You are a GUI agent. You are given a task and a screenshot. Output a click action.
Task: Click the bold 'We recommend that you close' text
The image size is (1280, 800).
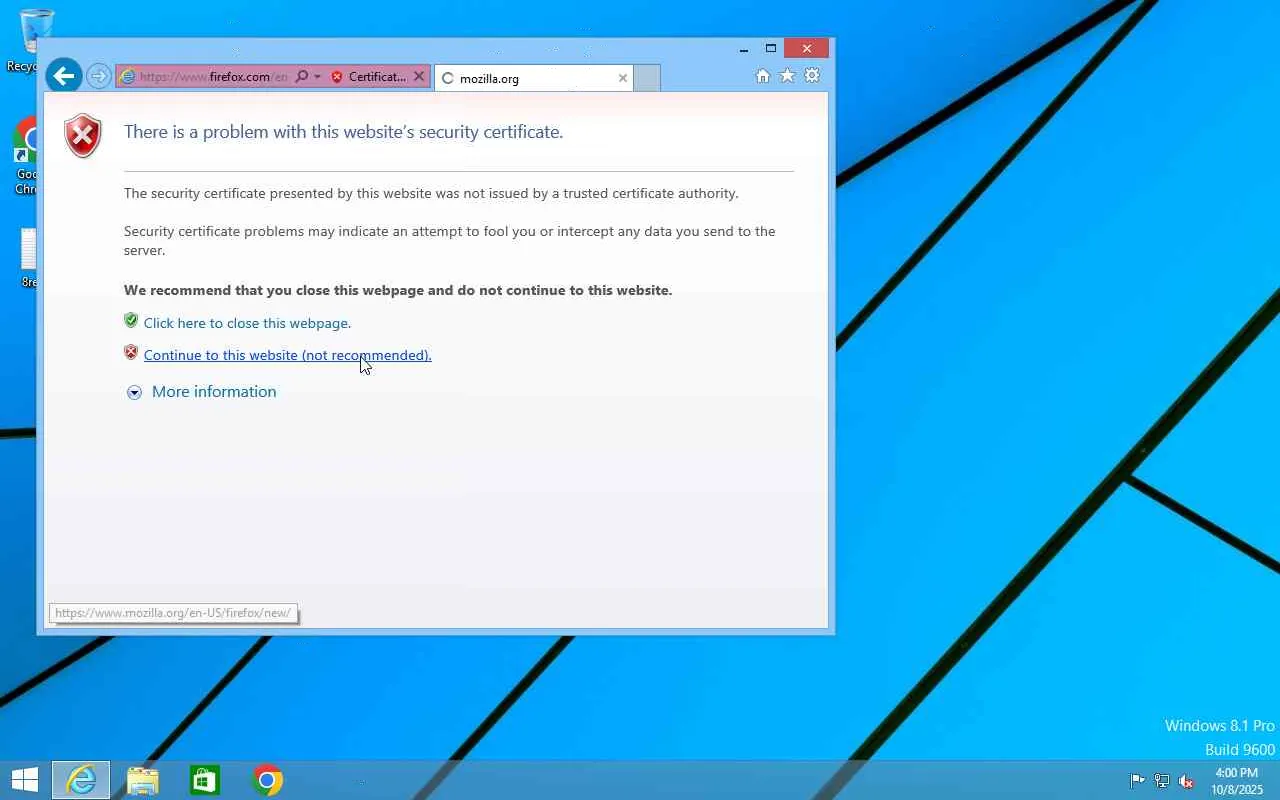point(398,290)
